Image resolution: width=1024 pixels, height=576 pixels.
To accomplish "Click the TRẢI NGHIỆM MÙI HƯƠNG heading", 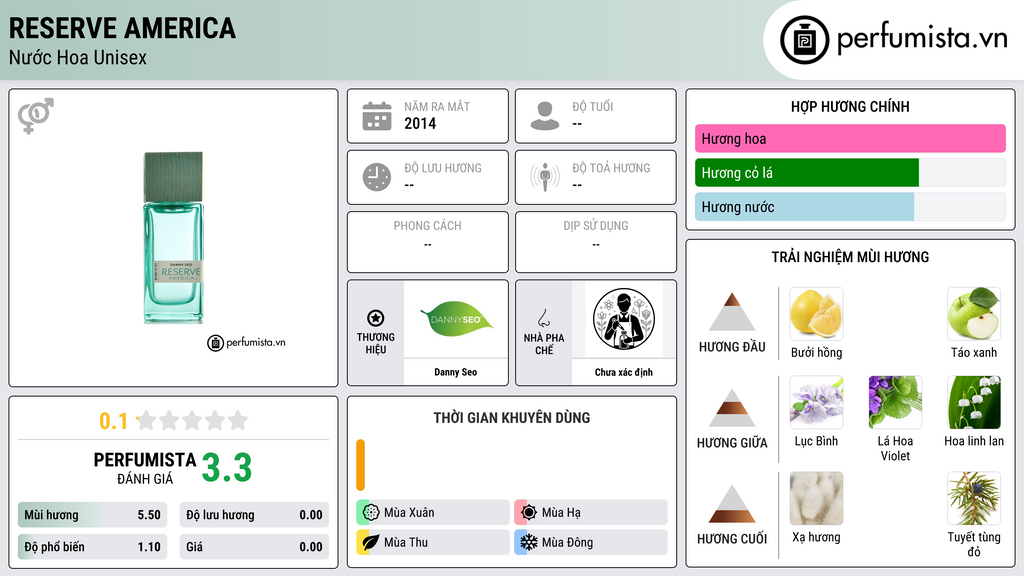I will [850, 257].
